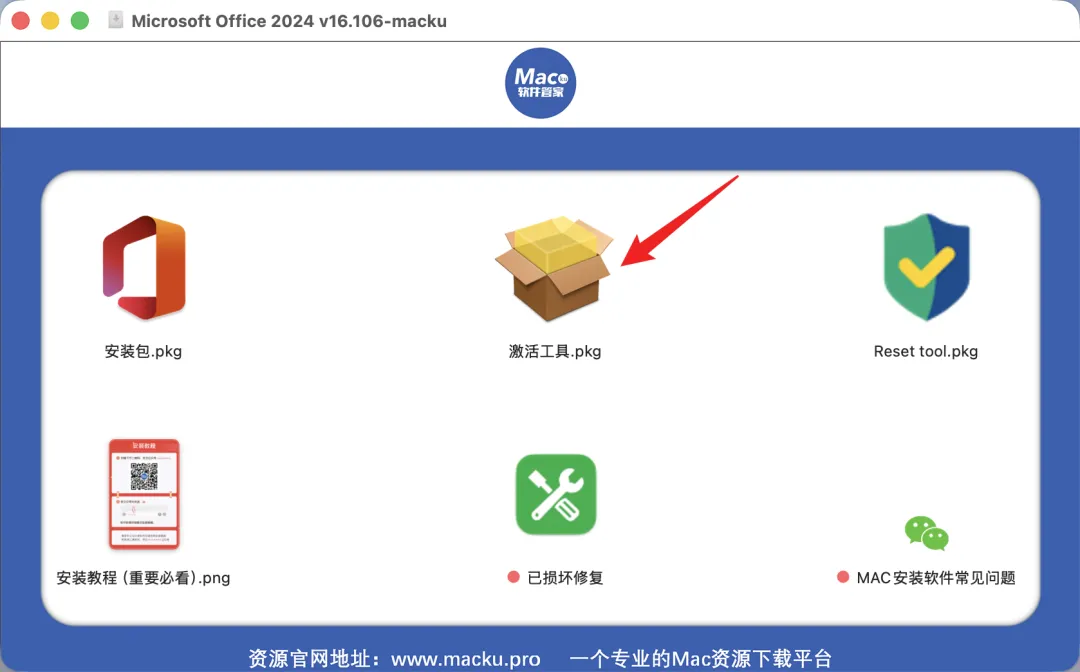The height and width of the screenshot is (672, 1080).
Task: Open the 安装教程 png thumbnail
Action: [x=144, y=494]
